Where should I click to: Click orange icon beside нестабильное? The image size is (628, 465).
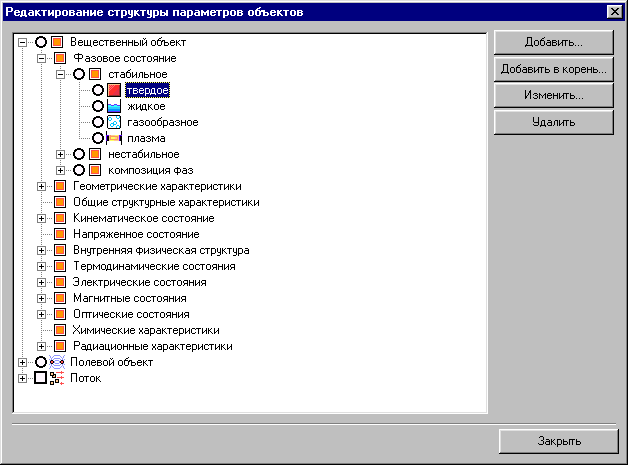pyautogui.click(x=95, y=154)
